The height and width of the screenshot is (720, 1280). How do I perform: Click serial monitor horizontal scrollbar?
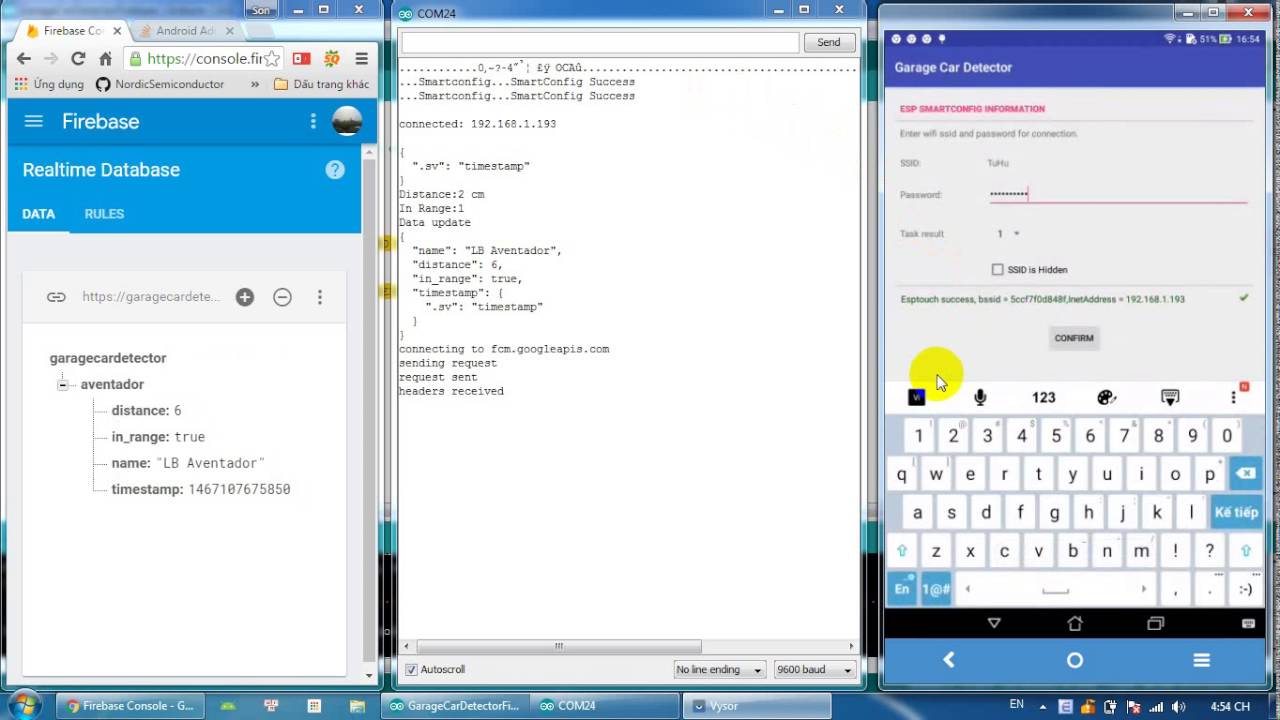(x=561, y=647)
